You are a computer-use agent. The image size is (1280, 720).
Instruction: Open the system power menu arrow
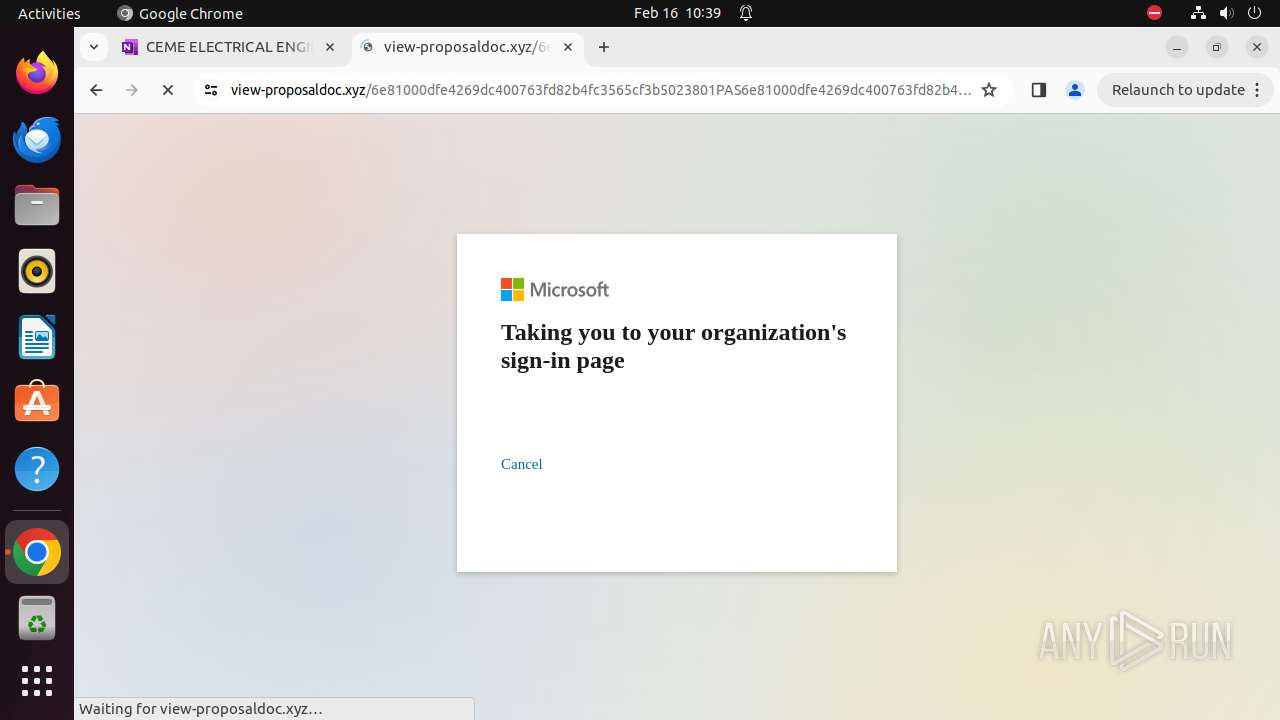coord(1254,13)
